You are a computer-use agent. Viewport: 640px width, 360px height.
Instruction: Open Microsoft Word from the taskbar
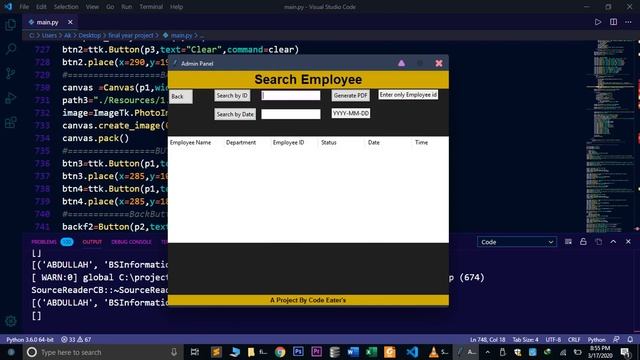(353, 352)
